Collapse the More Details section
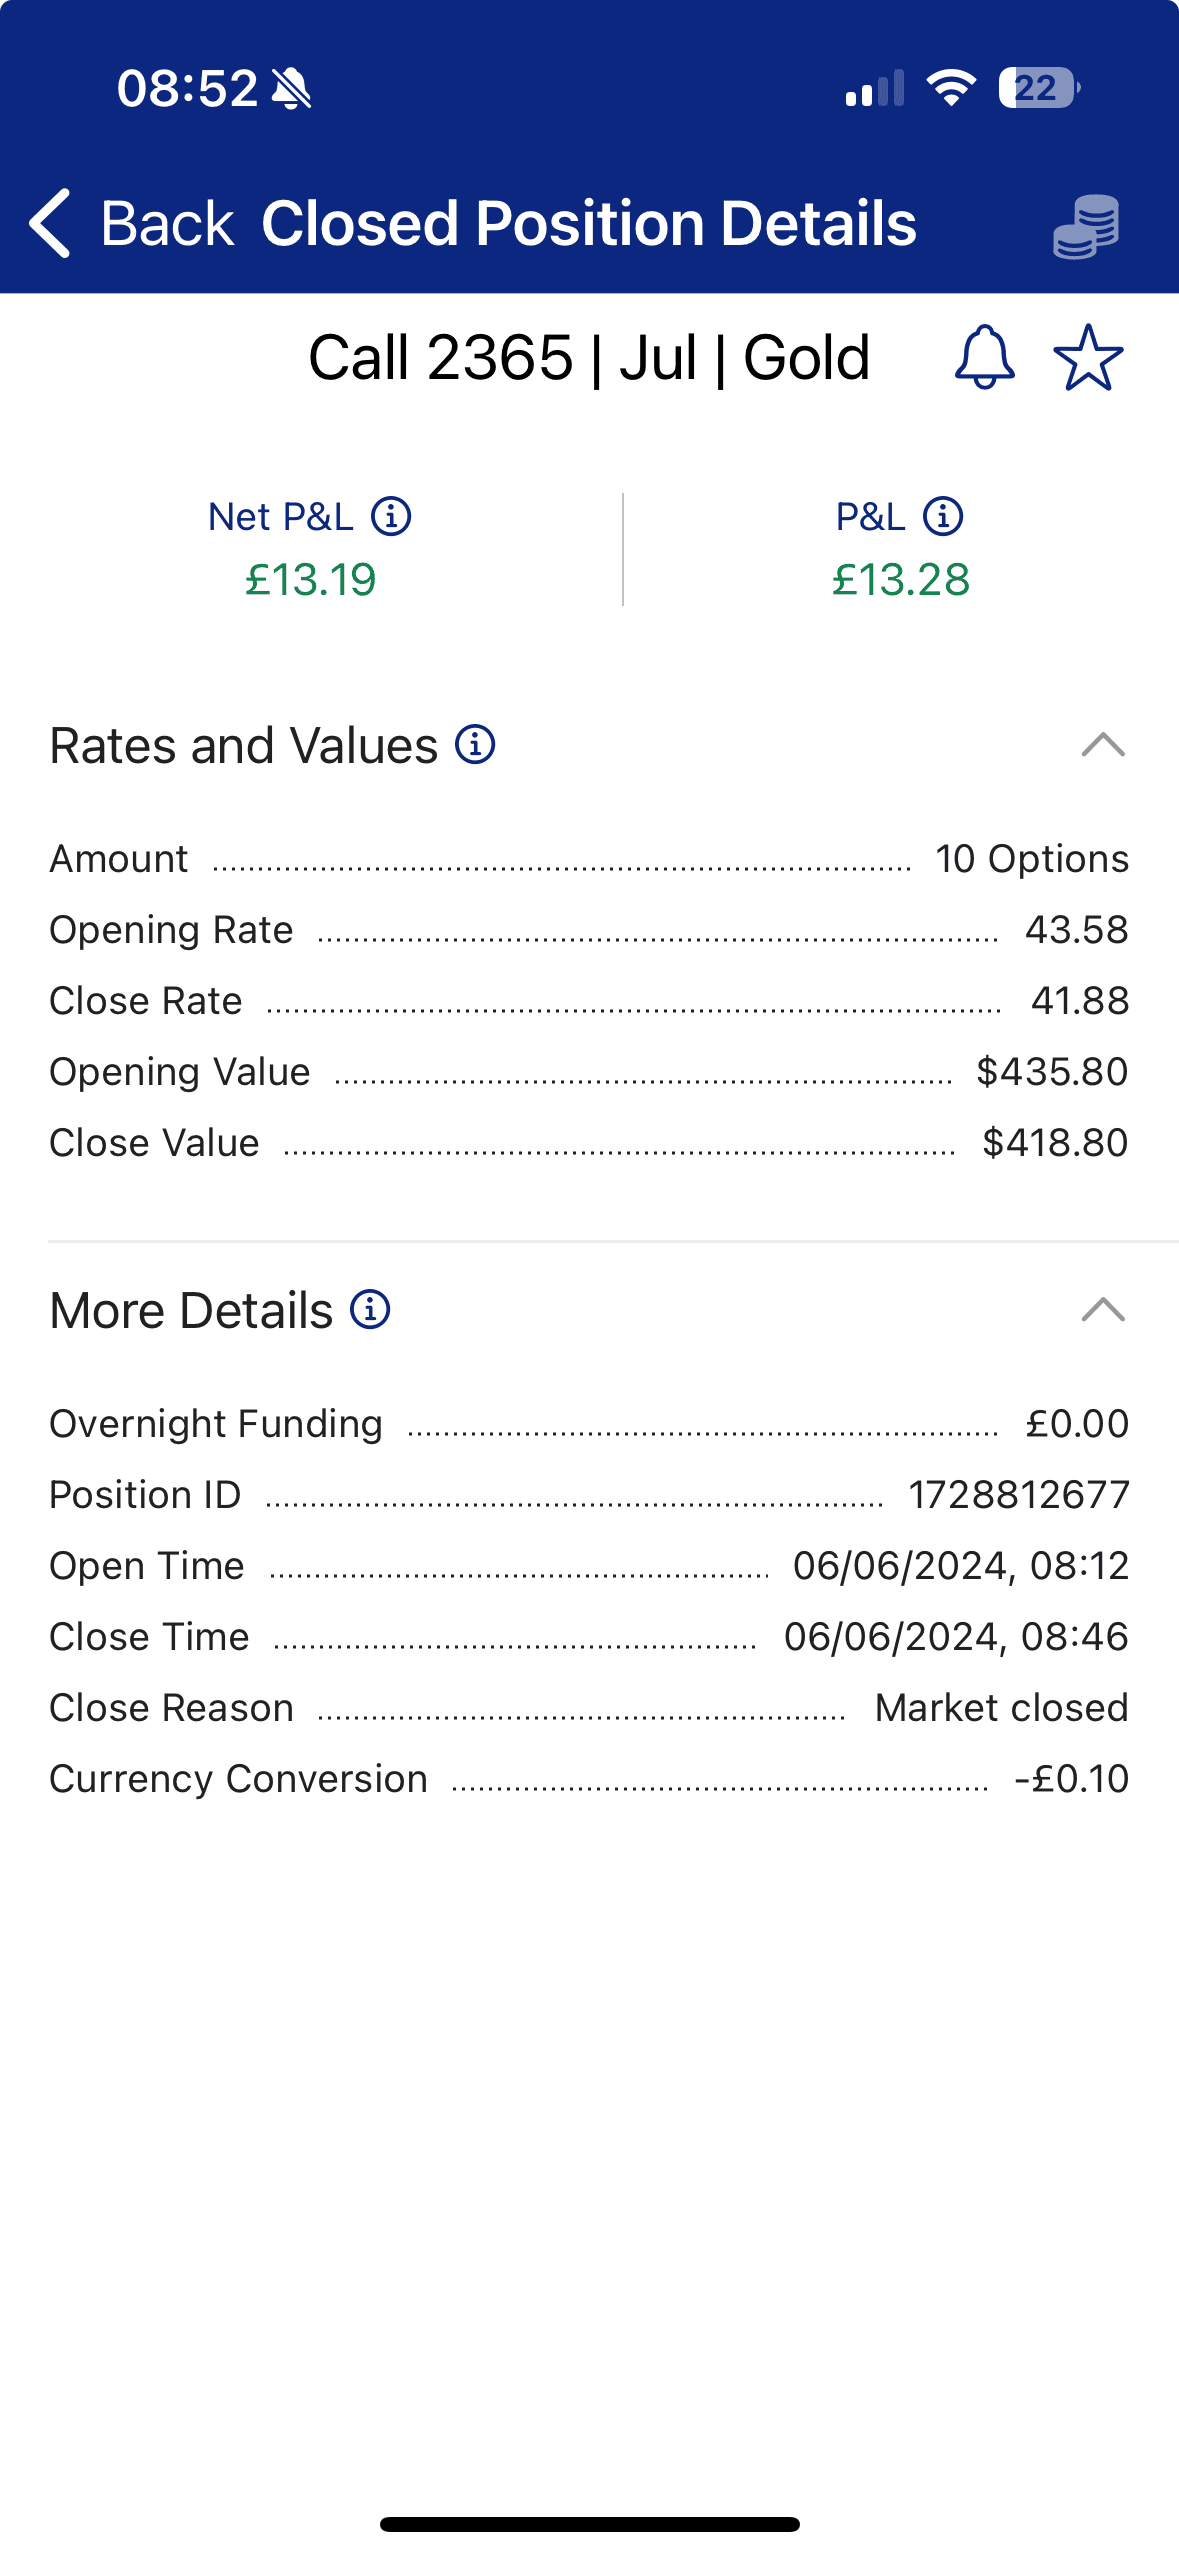 pyautogui.click(x=1103, y=1310)
